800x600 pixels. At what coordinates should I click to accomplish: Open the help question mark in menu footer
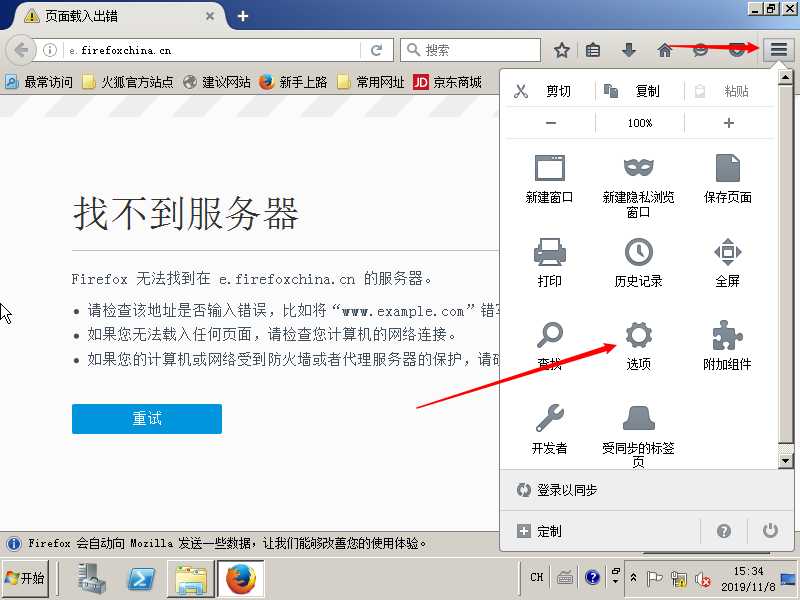click(723, 531)
